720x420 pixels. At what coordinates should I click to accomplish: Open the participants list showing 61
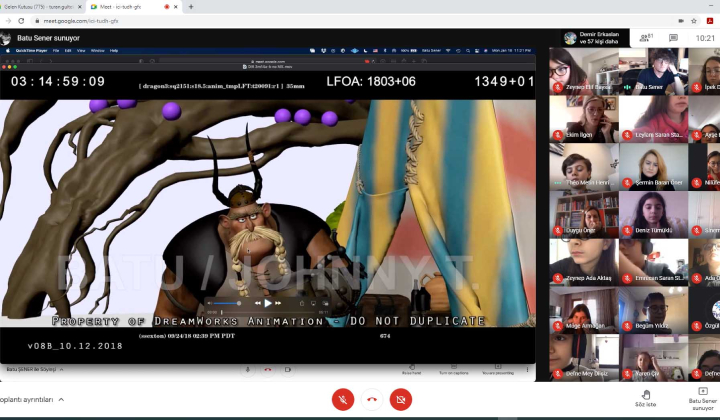[647, 38]
